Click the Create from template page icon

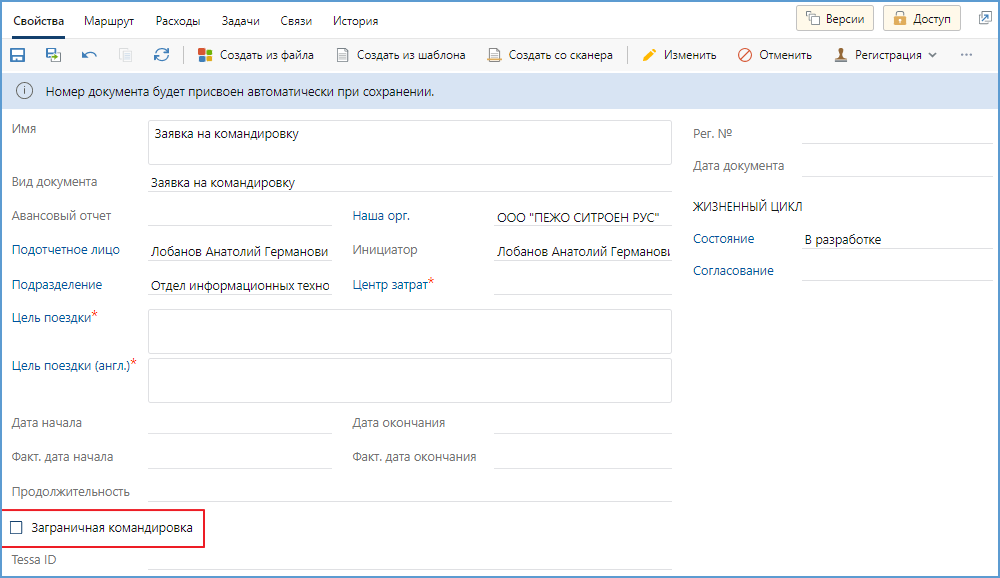click(342, 55)
